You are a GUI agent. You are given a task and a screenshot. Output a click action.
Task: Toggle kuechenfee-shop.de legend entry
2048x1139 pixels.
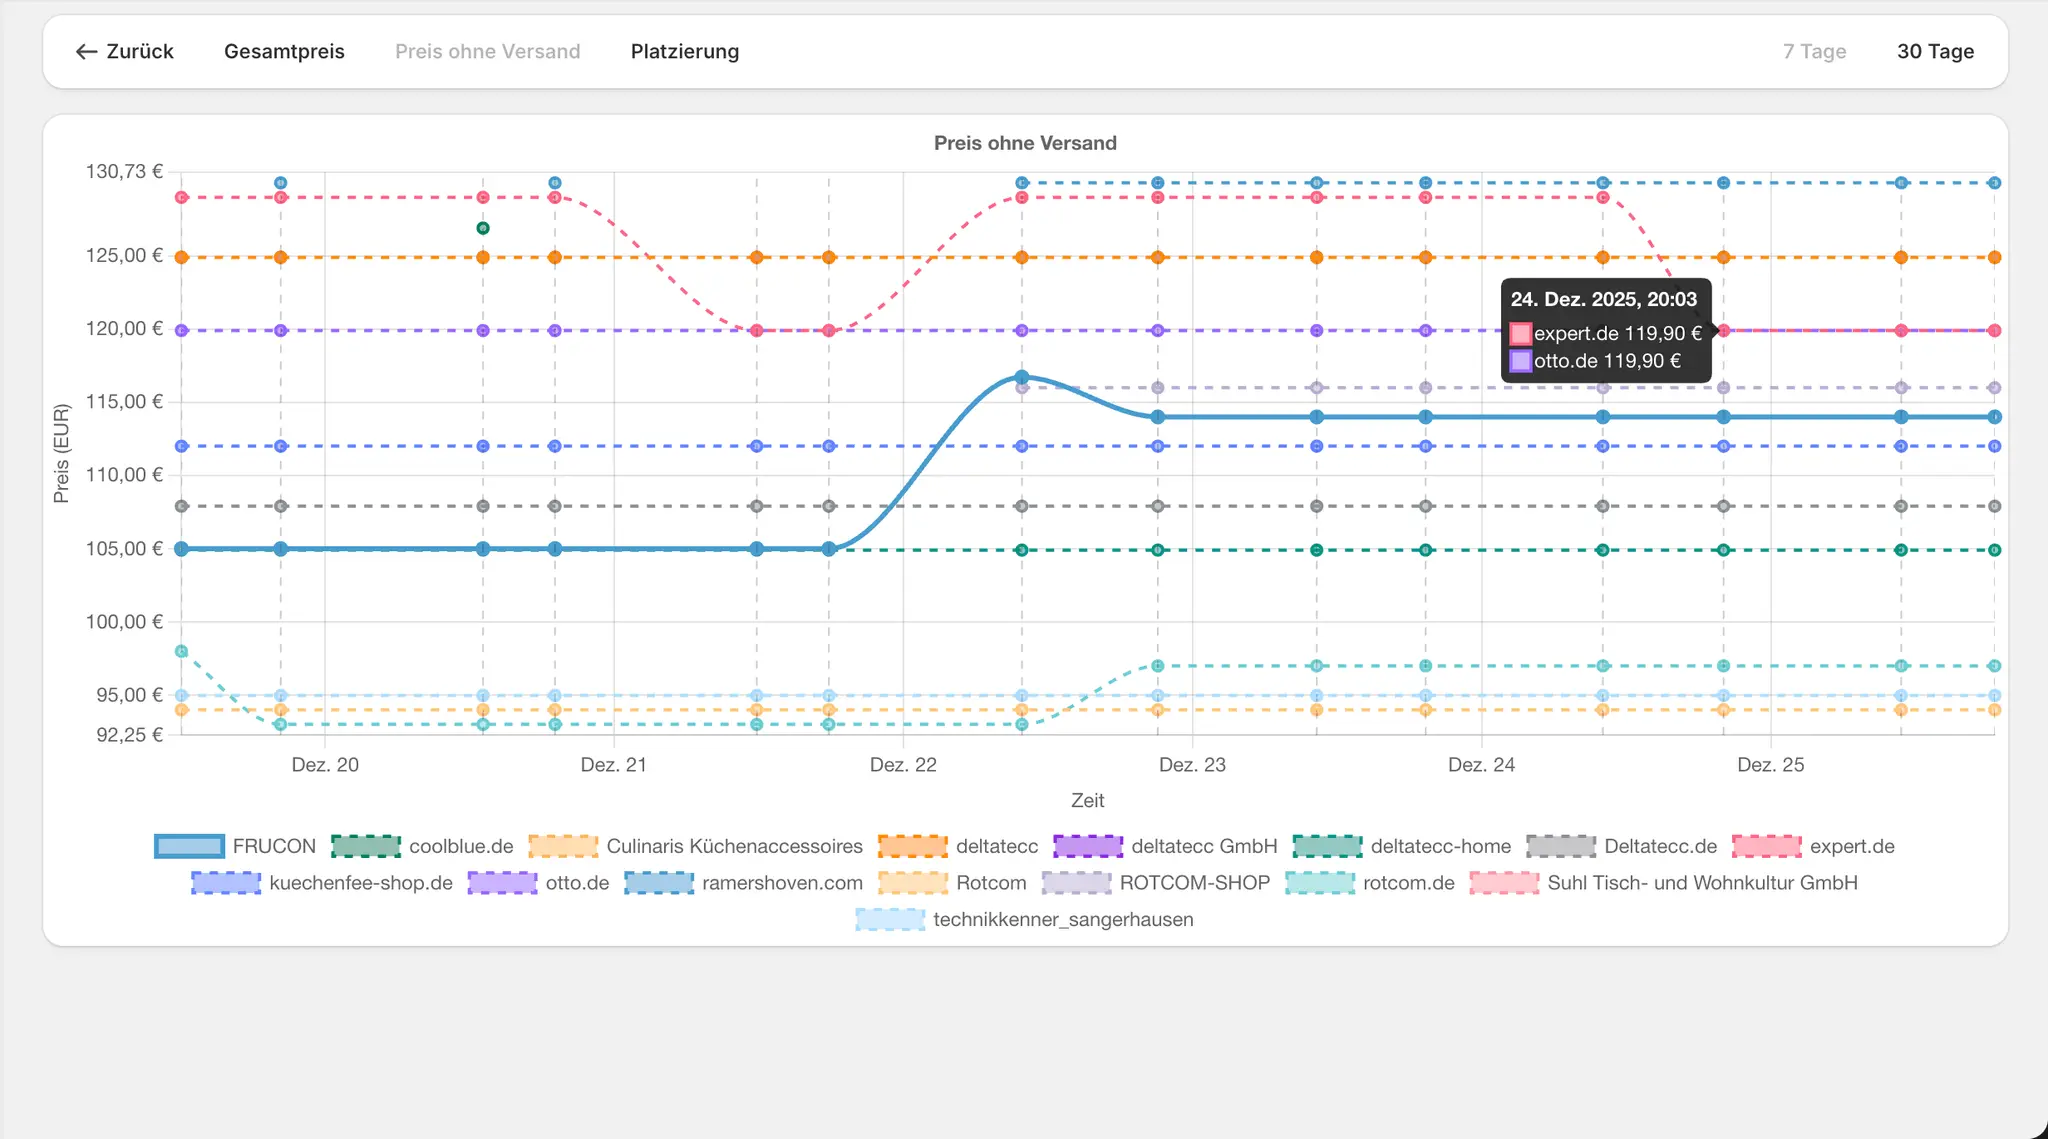[x=322, y=883]
